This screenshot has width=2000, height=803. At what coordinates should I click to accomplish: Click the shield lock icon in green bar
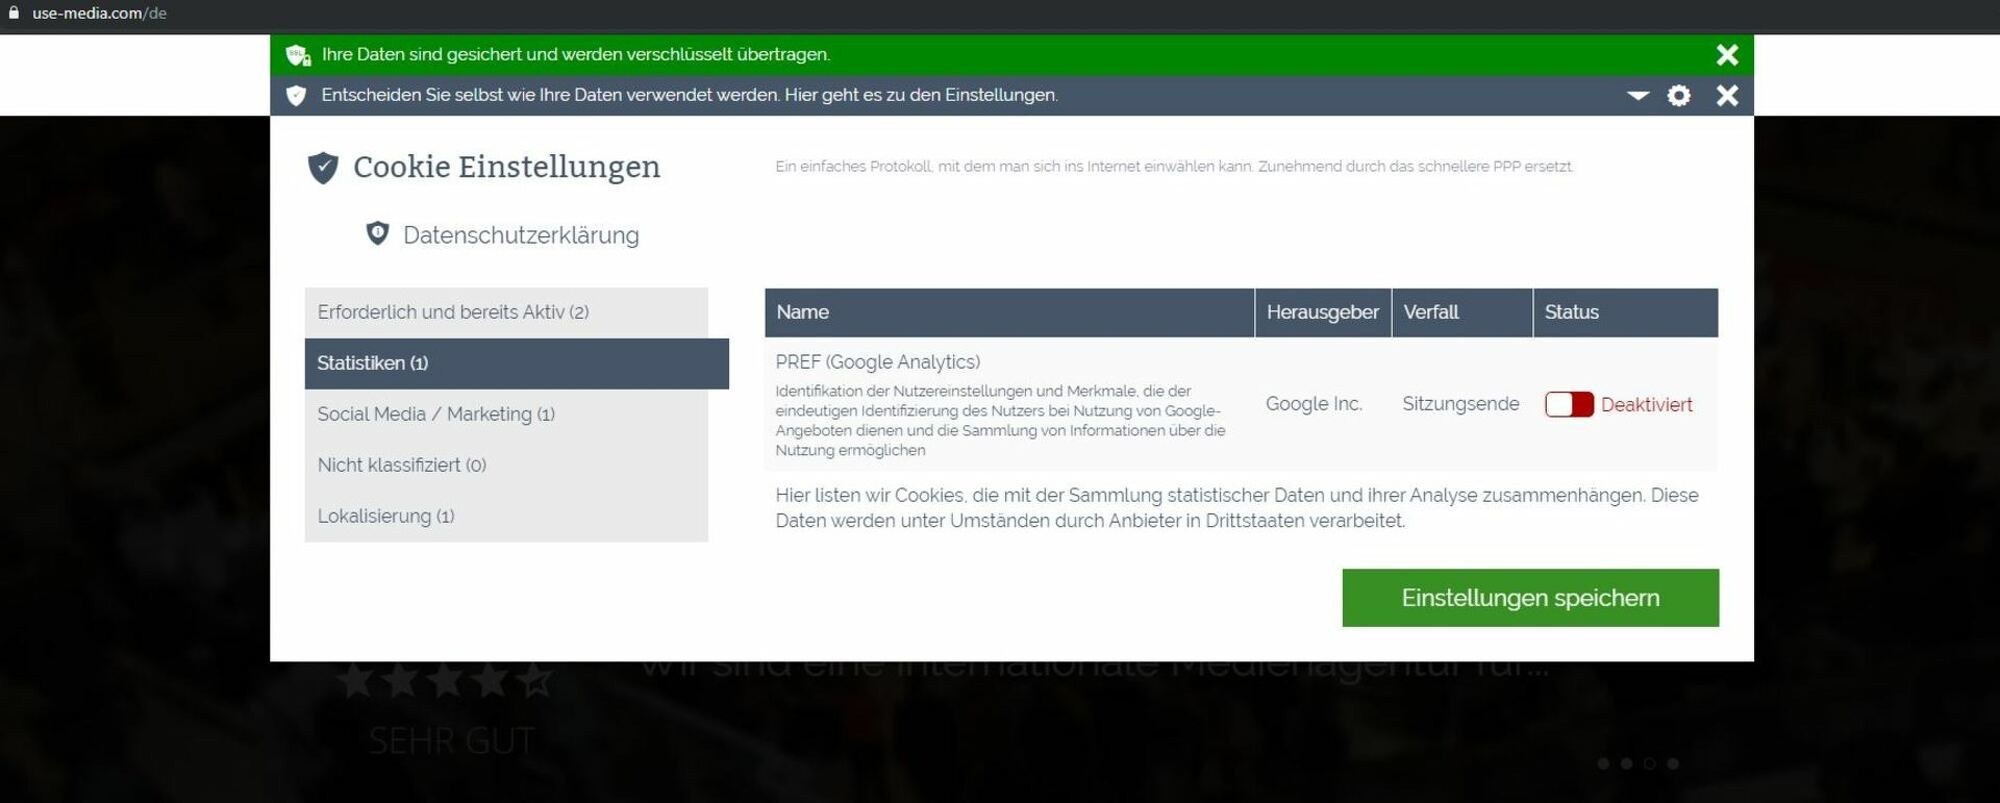tap(298, 55)
